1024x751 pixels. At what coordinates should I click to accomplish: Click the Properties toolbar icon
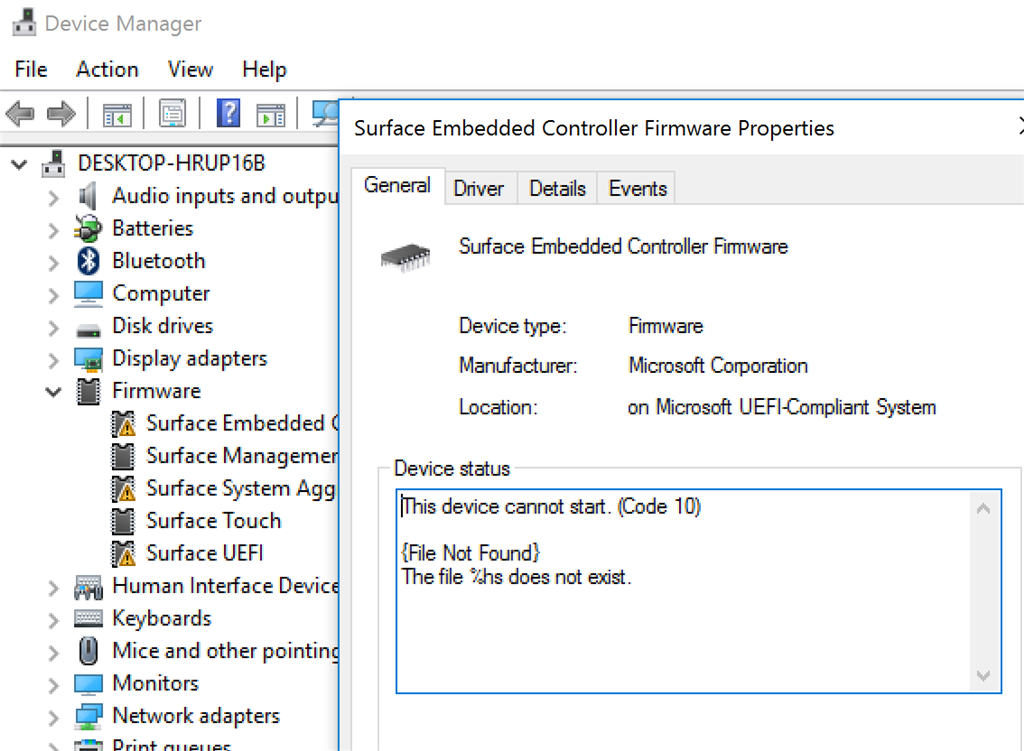click(x=173, y=114)
